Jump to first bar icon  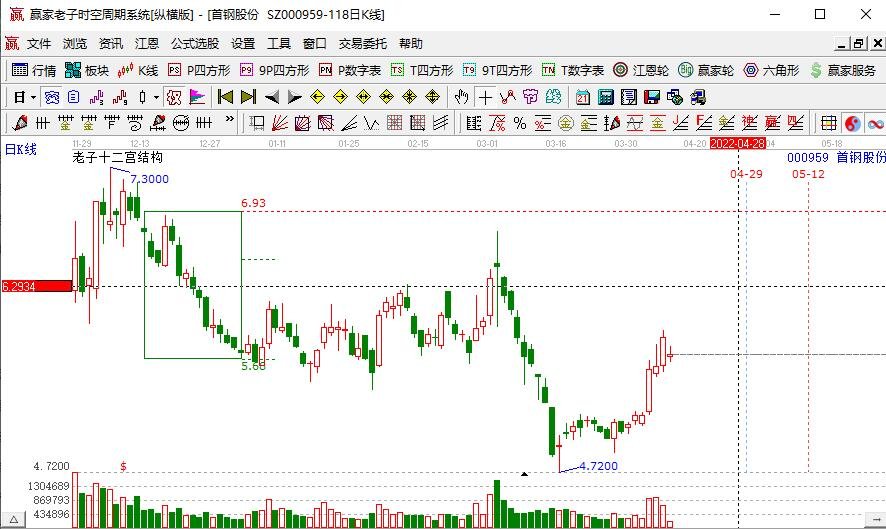225,98
